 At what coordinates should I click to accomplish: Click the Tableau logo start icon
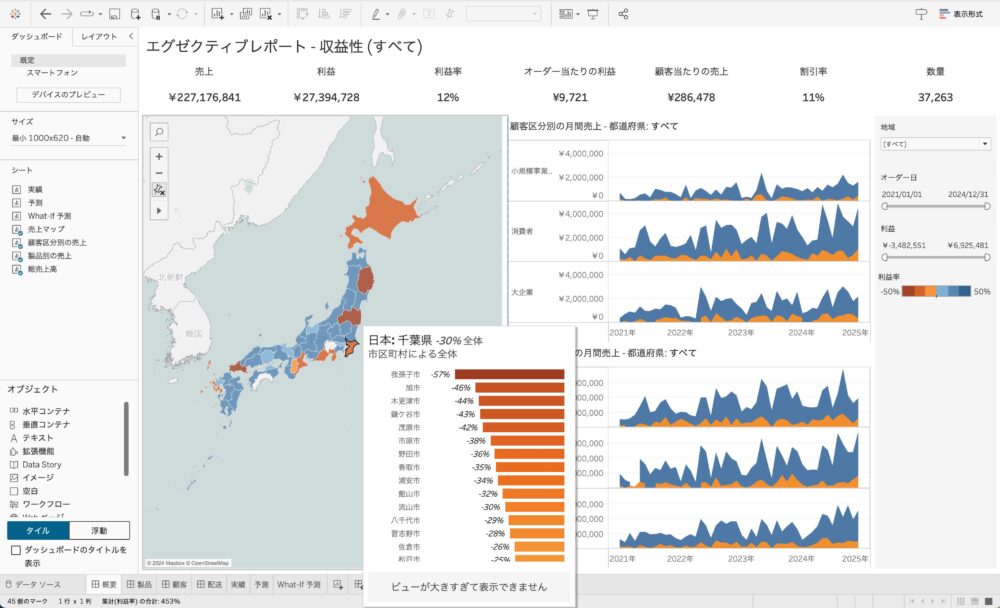[x=14, y=14]
